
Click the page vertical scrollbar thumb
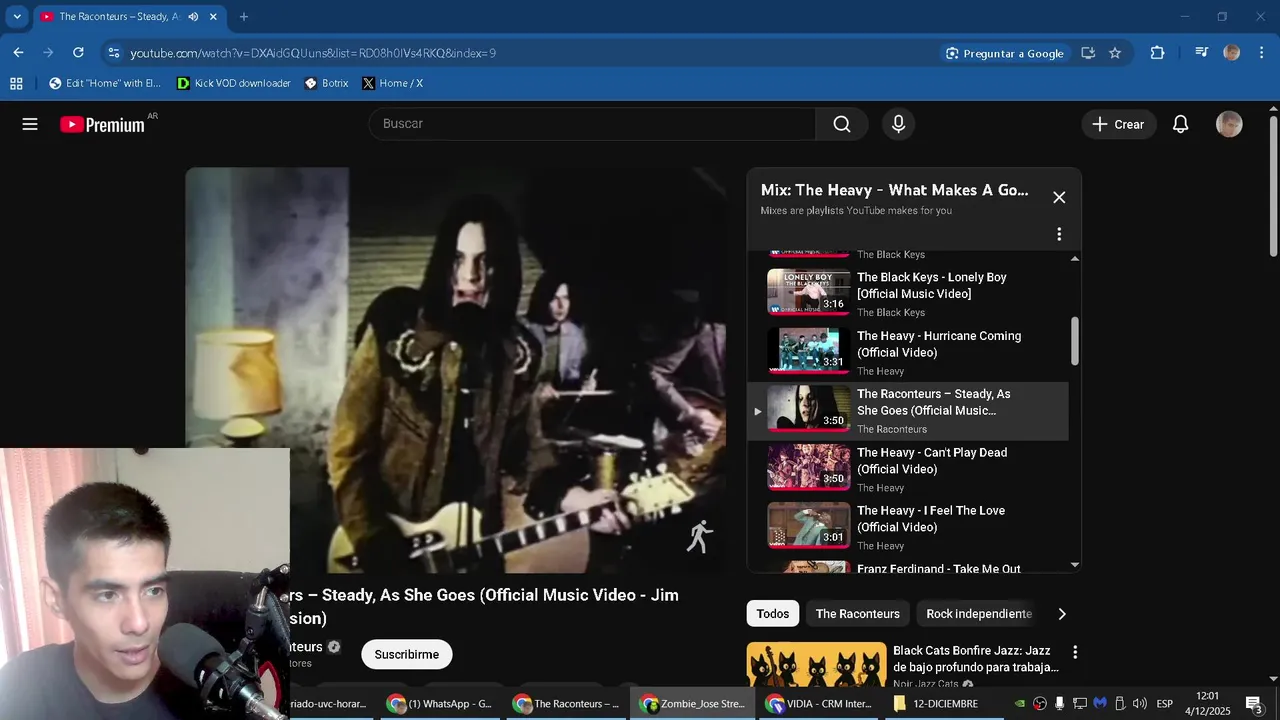pyautogui.click(x=1273, y=186)
